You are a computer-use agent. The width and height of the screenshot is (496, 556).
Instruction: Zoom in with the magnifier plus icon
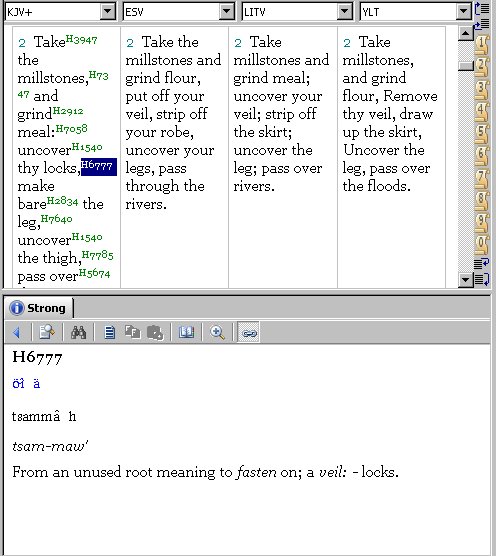217,332
